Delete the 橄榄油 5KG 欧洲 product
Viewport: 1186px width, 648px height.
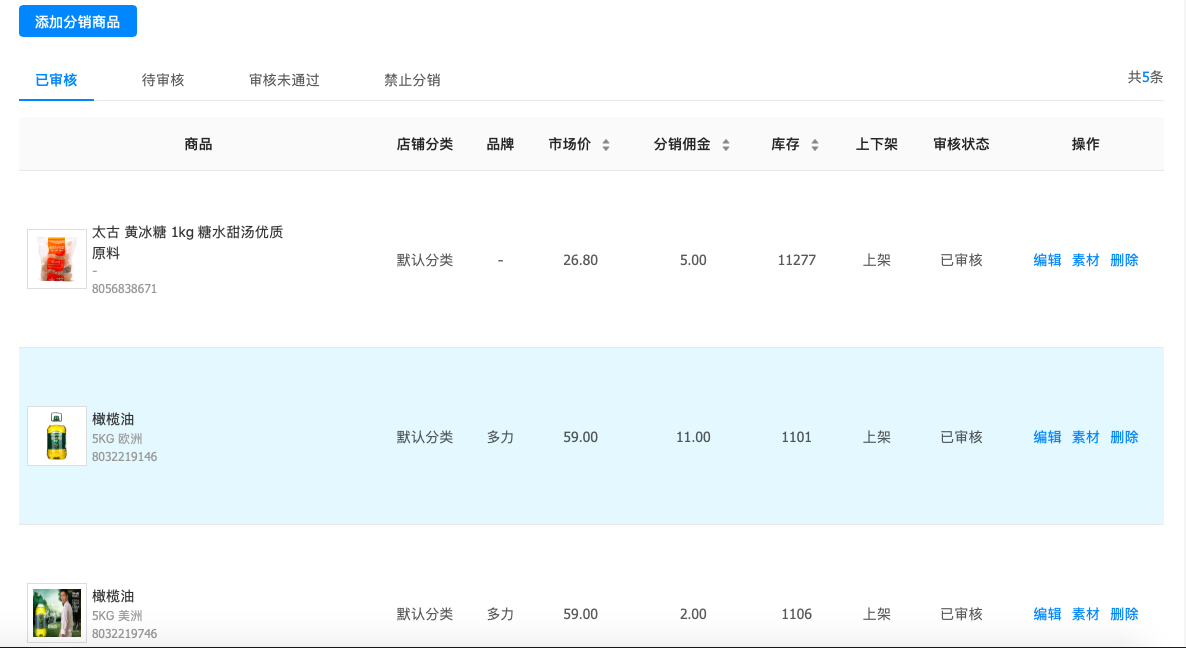click(1124, 437)
